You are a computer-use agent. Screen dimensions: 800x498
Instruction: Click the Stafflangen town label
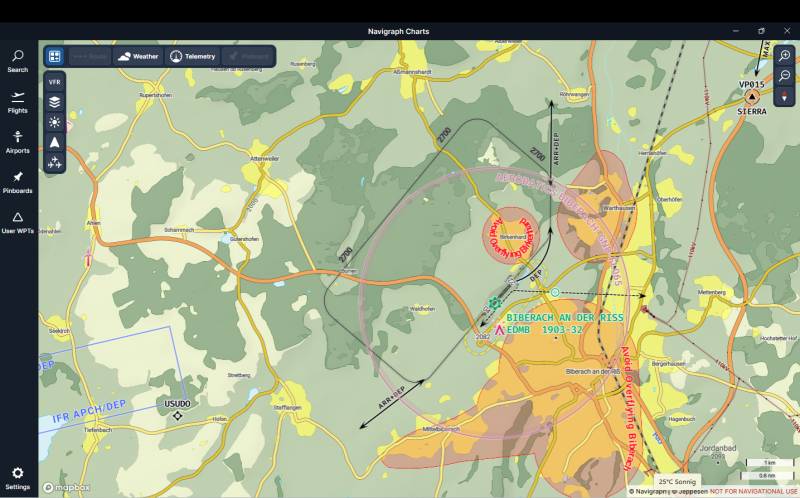(287, 407)
